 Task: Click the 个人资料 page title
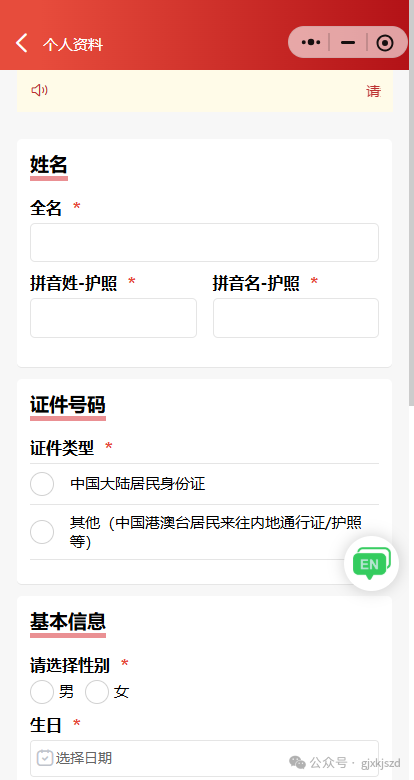[x=73, y=44]
